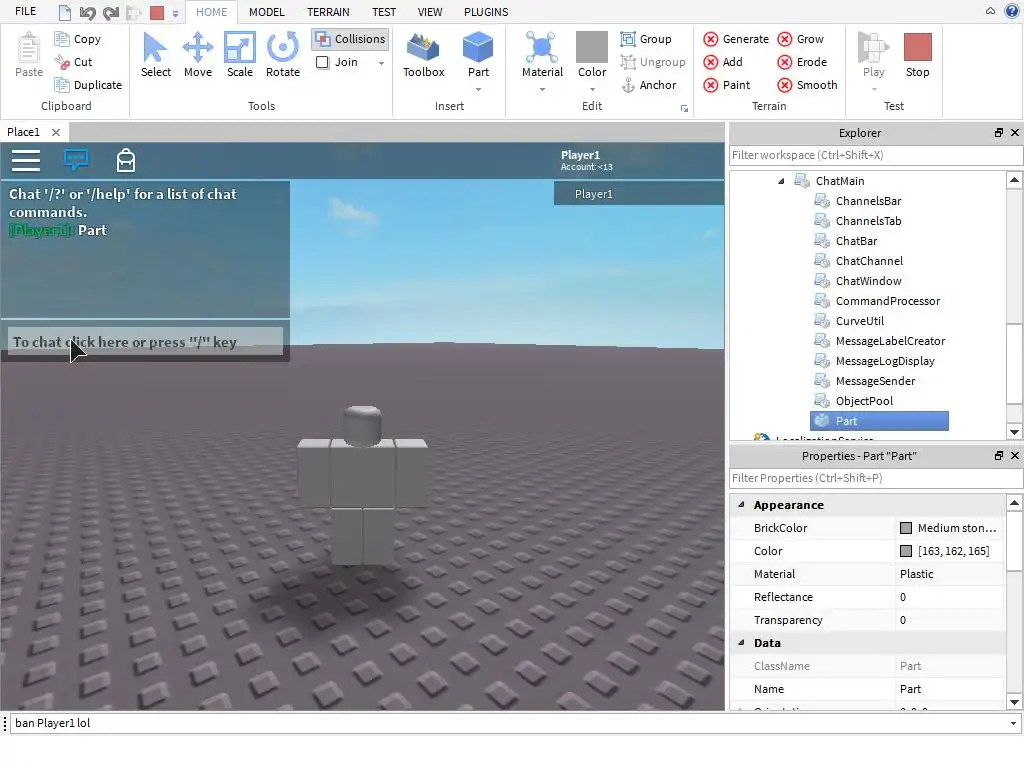Switch to the VIEW tab
This screenshot has height=768, width=1024.
(x=430, y=12)
